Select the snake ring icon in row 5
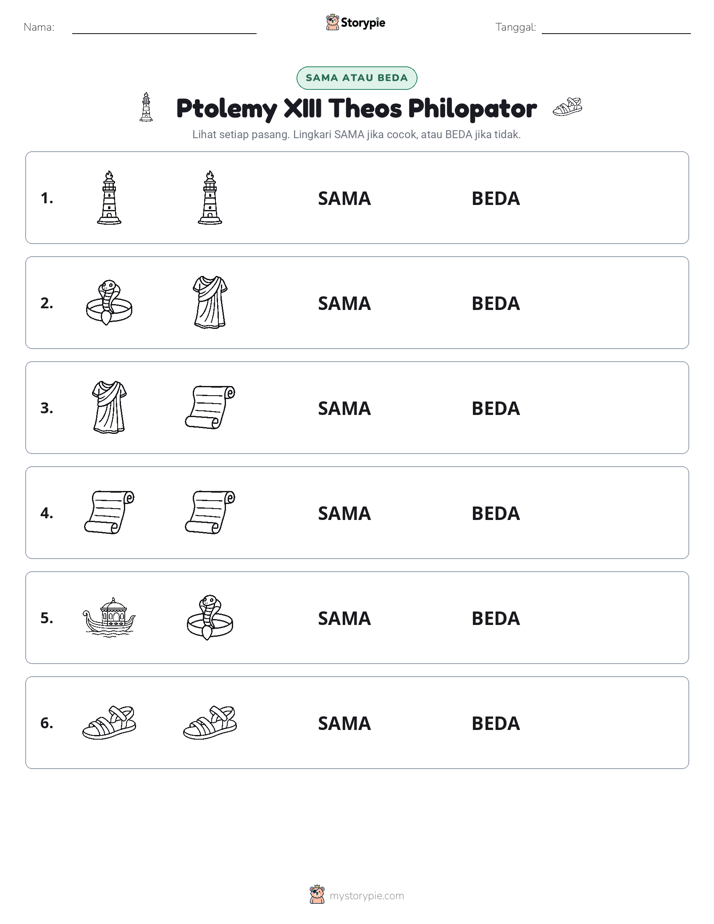The image size is (714, 924). pyautogui.click(x=210, y=618)
